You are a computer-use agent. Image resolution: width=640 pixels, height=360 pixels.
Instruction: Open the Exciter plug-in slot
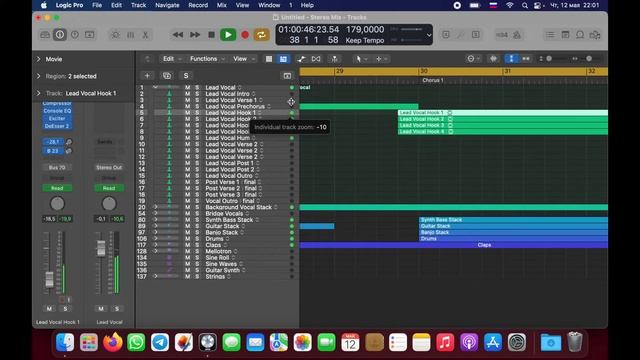[x=57, y=118]
